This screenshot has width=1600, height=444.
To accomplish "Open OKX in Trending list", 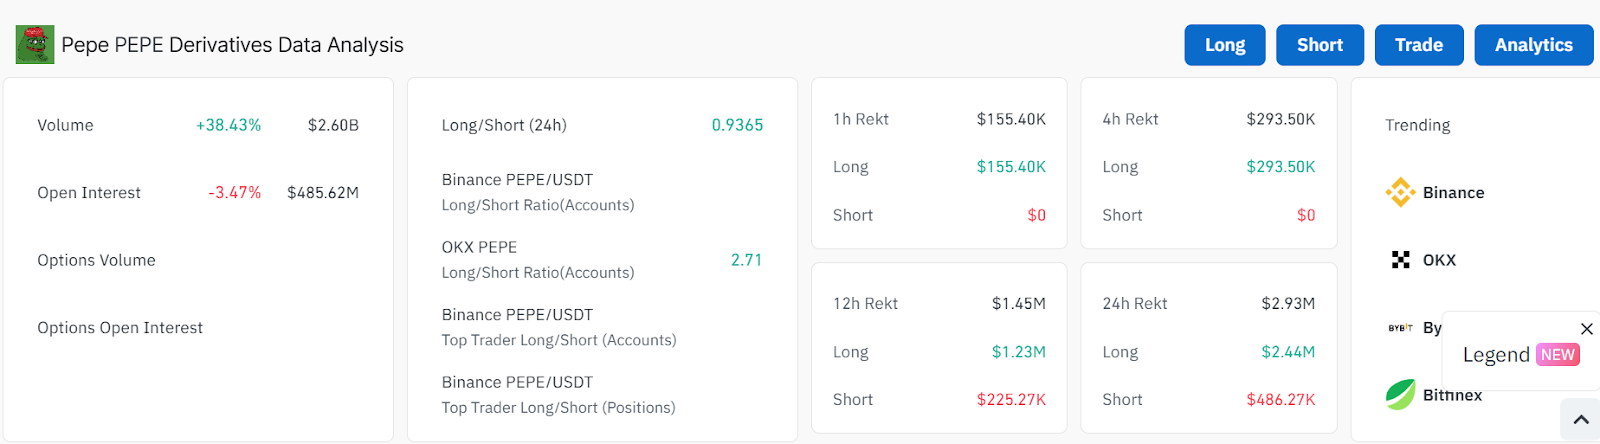I will 1439,260.
